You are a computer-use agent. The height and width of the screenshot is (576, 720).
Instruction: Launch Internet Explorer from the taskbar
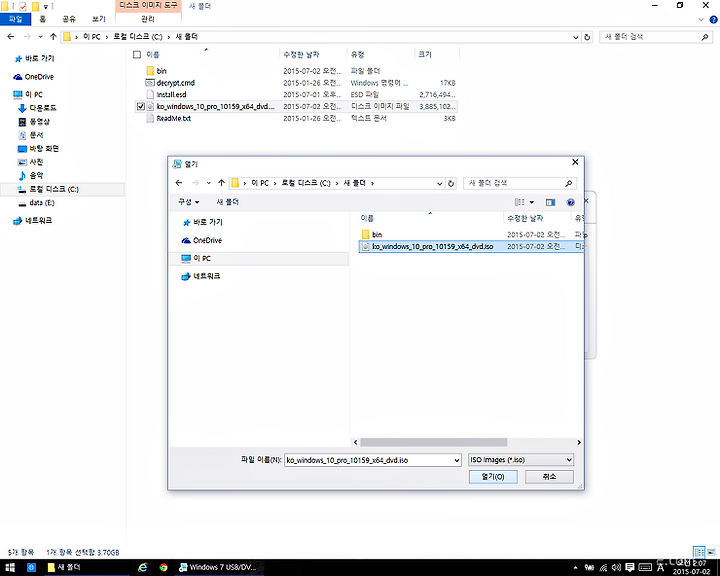143,567
